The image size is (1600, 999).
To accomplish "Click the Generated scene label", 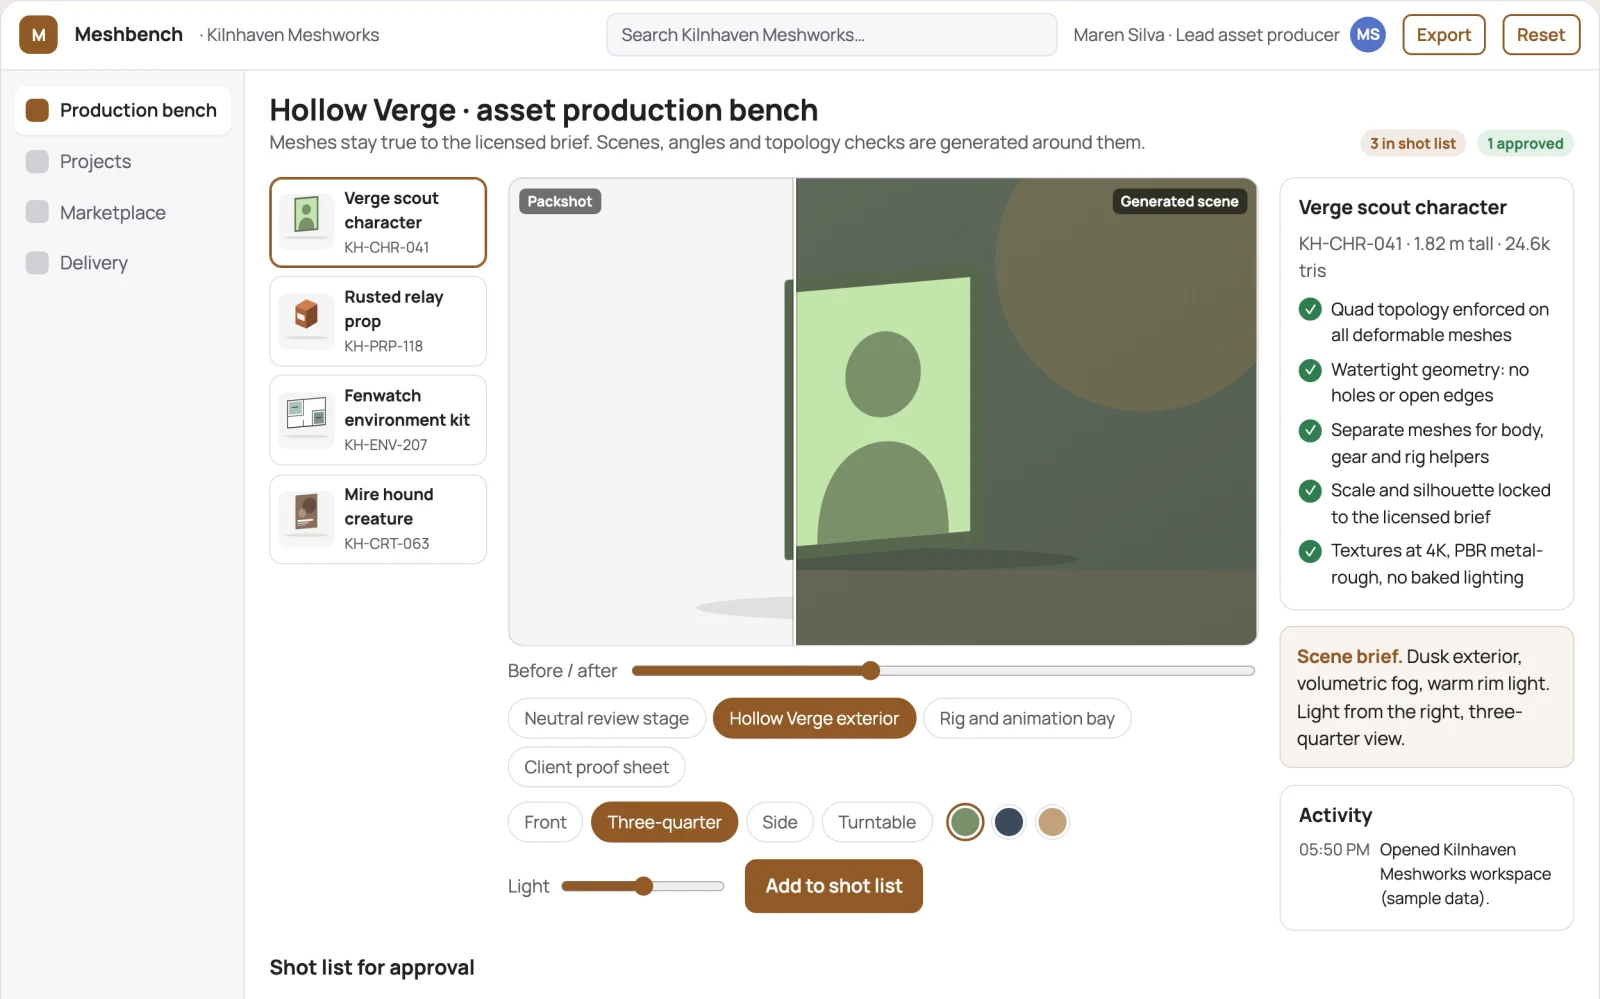I will 1180,201.
